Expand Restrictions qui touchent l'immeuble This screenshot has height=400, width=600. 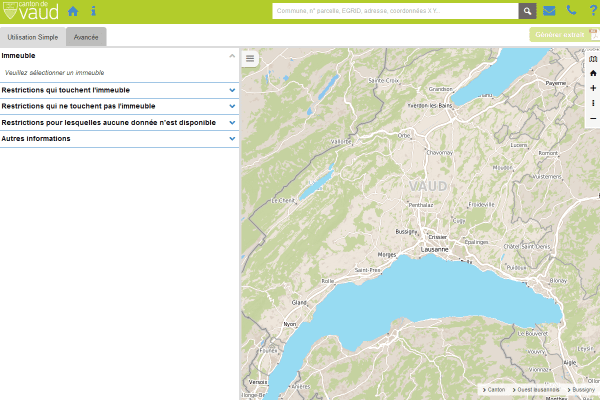tap(119, 90)
